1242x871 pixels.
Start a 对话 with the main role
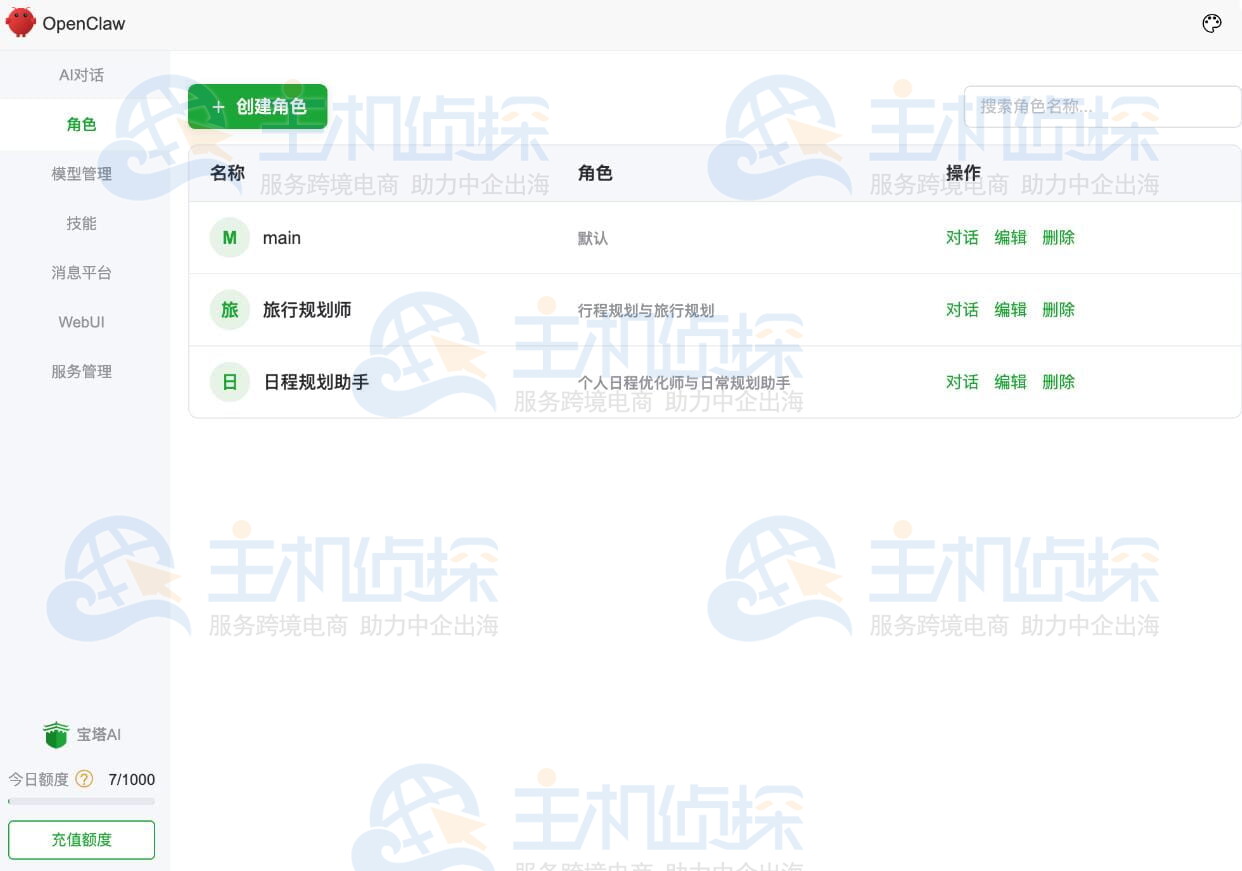tap(961, 237)
